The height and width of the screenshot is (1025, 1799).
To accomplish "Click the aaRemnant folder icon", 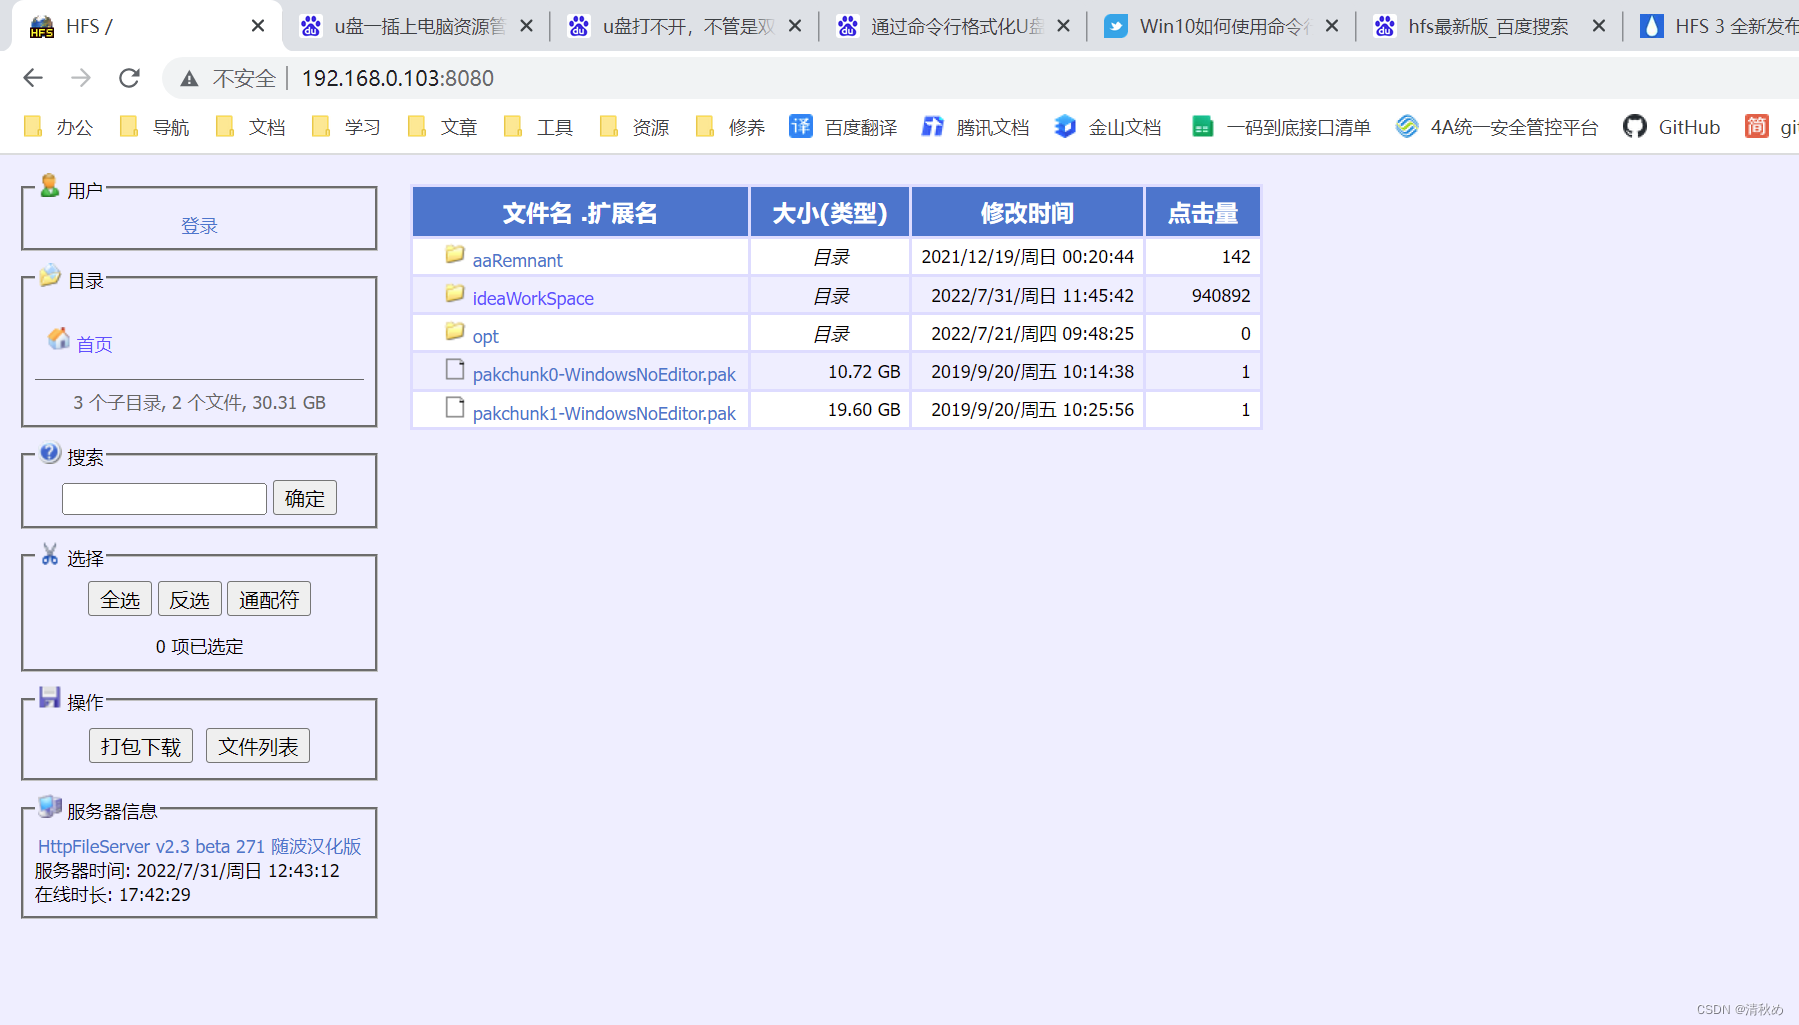I will 453,254.
